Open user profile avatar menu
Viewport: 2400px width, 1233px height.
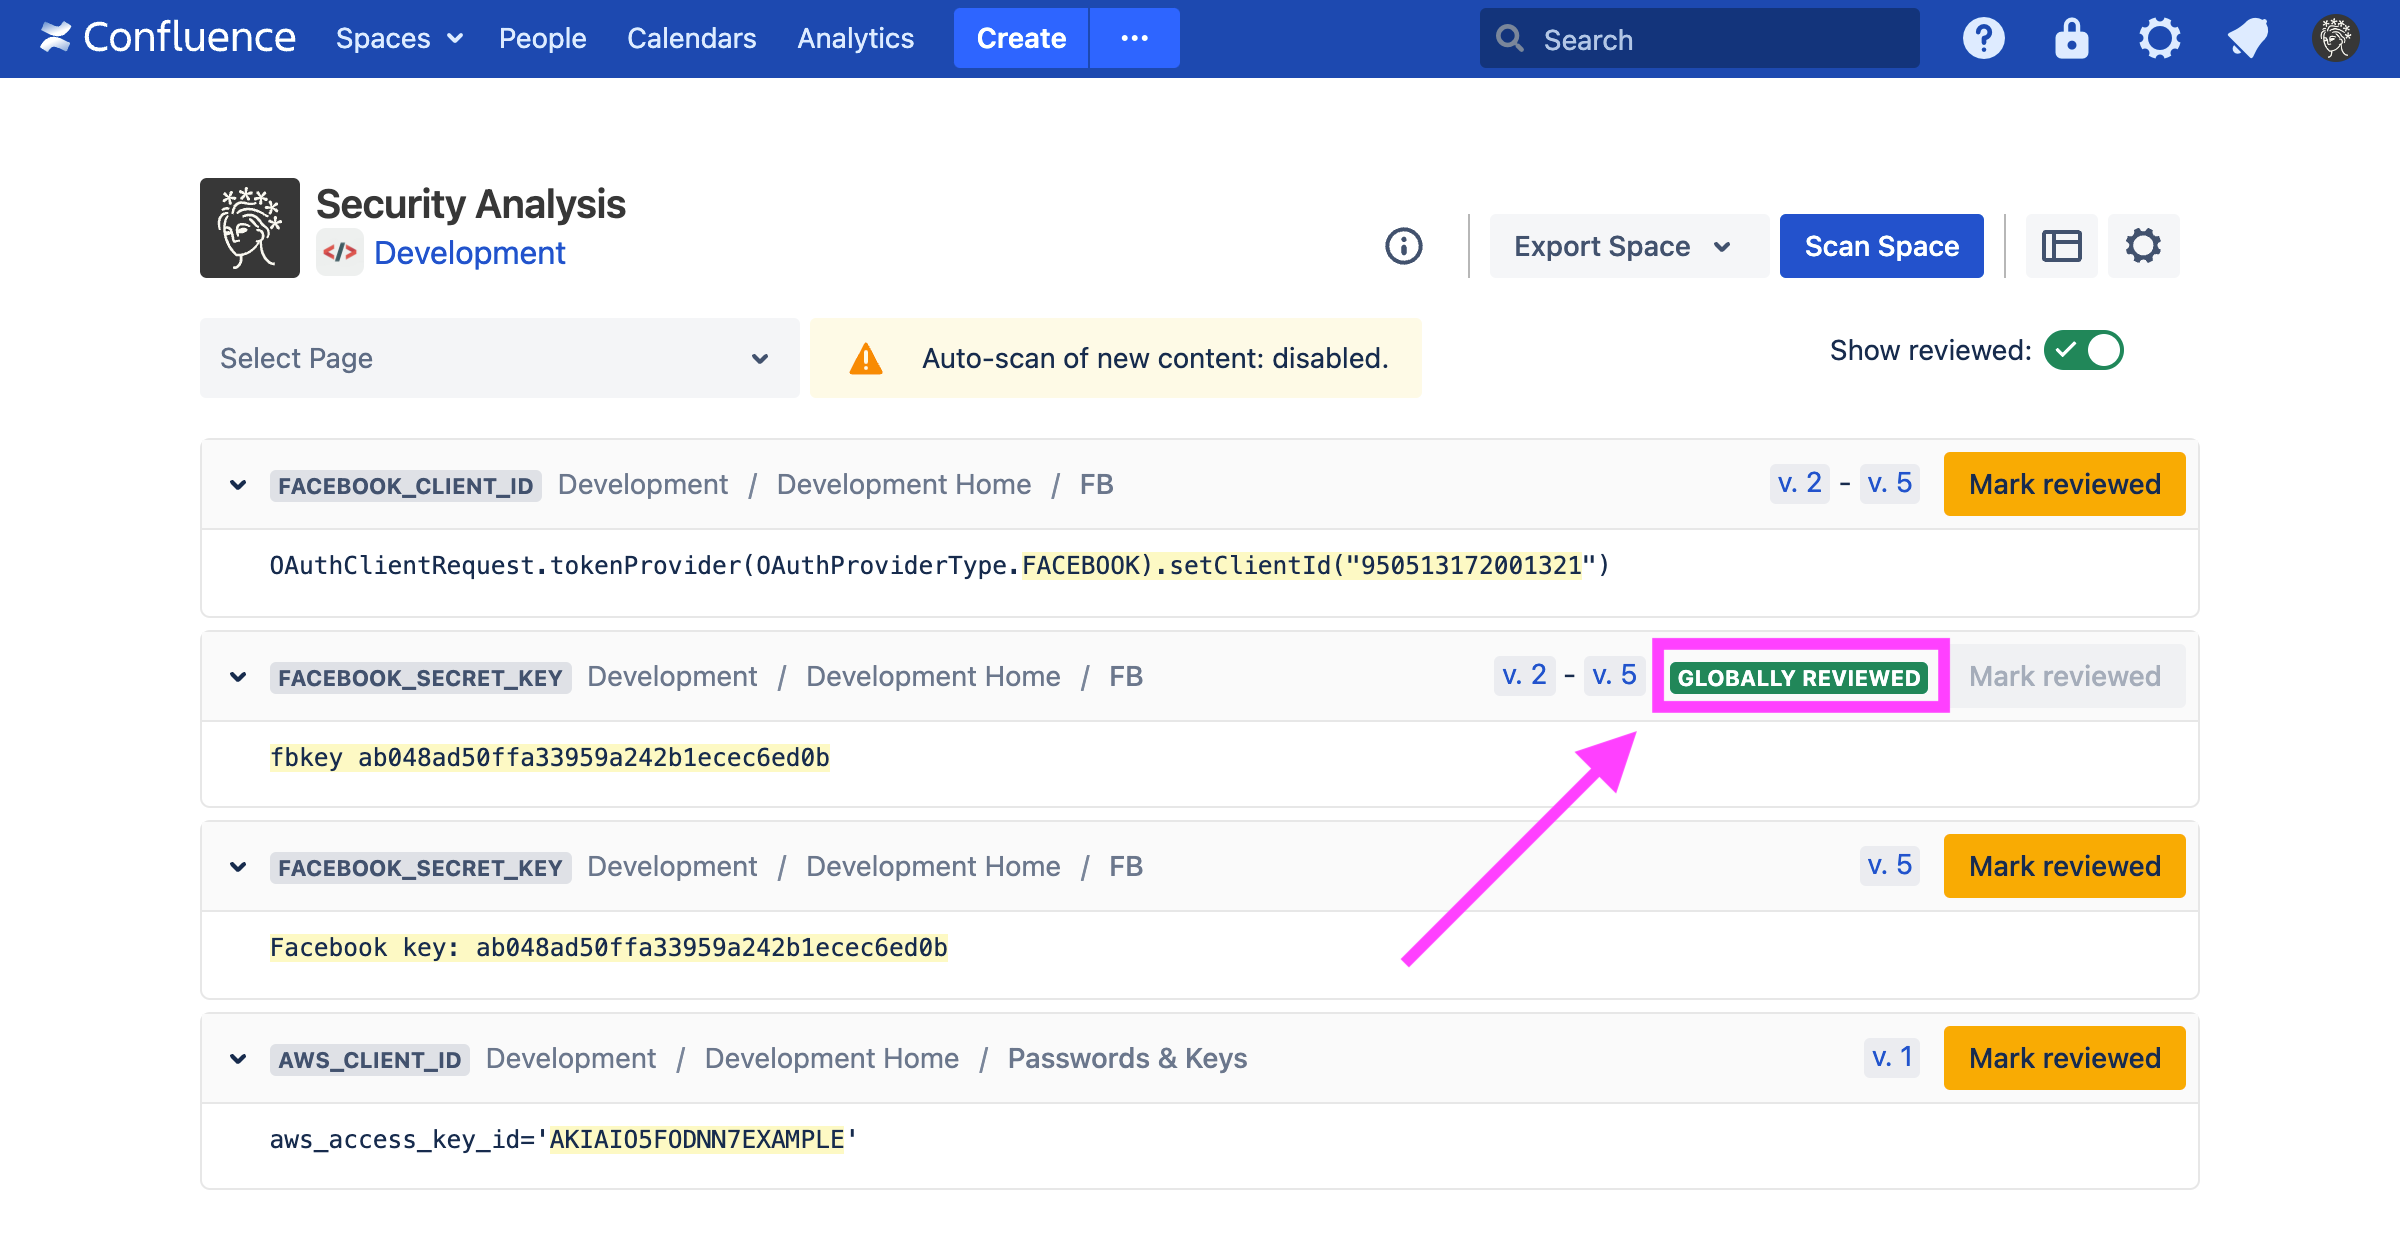tap(2335, 39)
